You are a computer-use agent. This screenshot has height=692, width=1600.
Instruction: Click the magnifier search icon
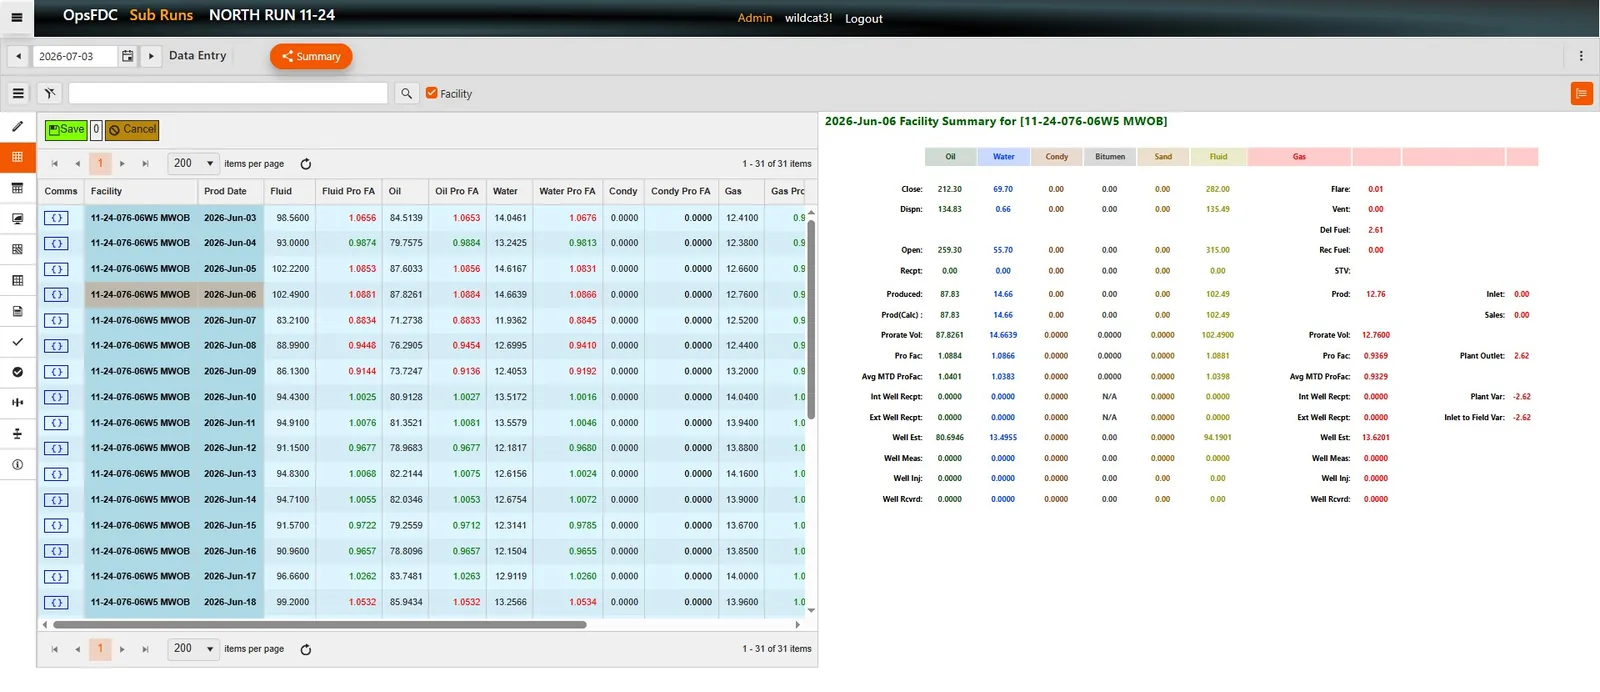[406, 93]
